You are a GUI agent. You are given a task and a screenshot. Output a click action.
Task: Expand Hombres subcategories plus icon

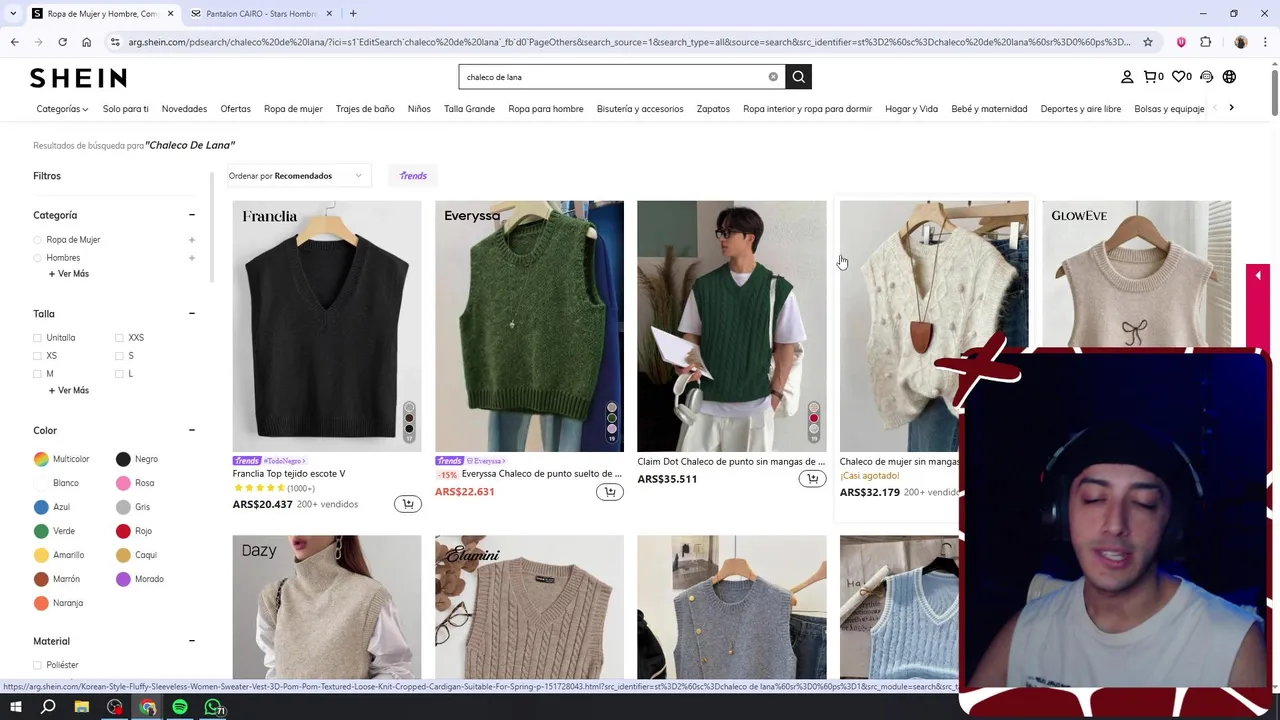point(191,258)
